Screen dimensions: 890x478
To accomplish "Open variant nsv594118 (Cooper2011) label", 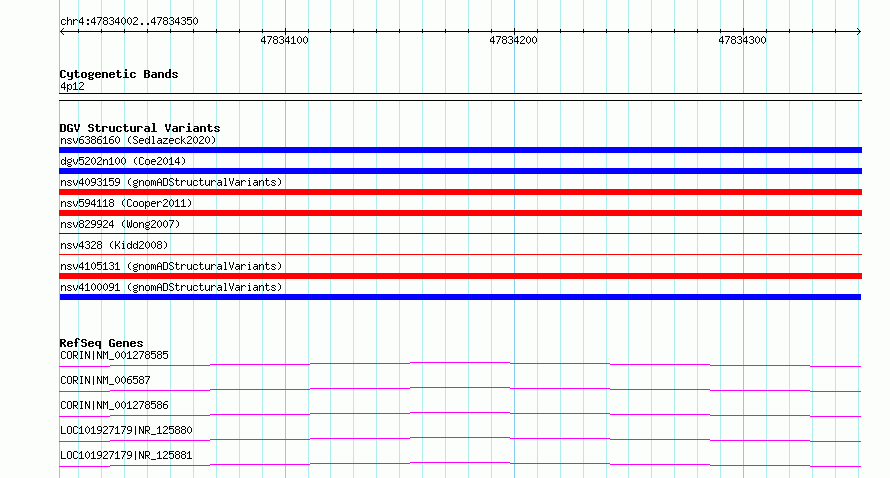I will 126,203.
